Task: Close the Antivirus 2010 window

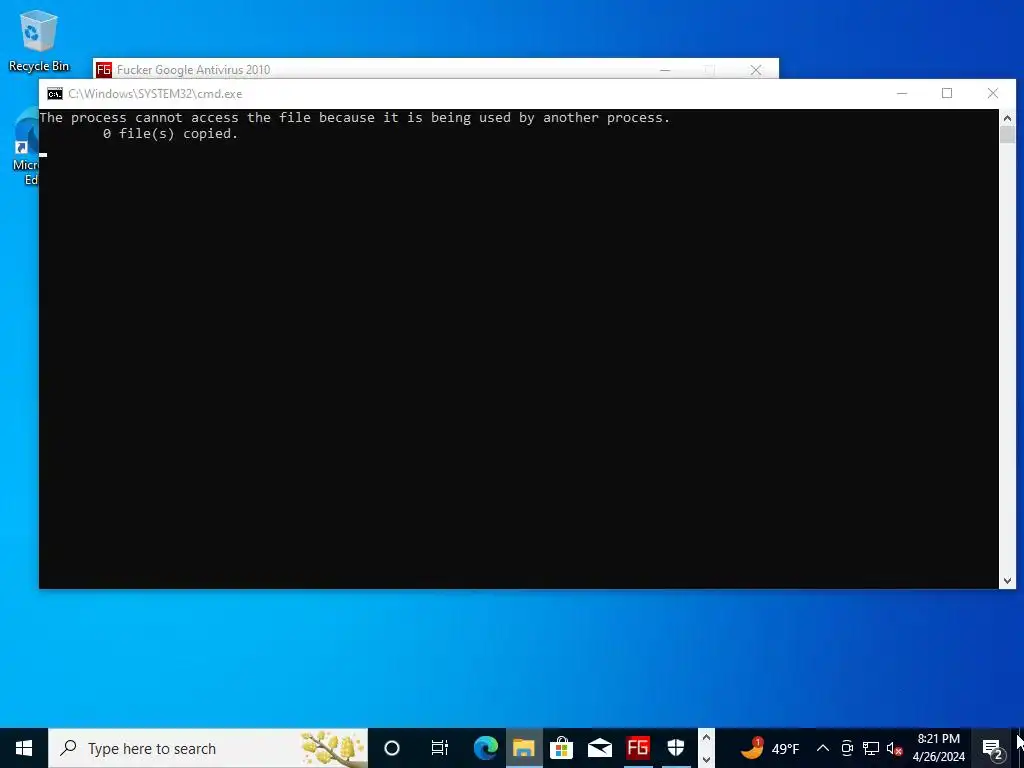Action: point(756,70)
